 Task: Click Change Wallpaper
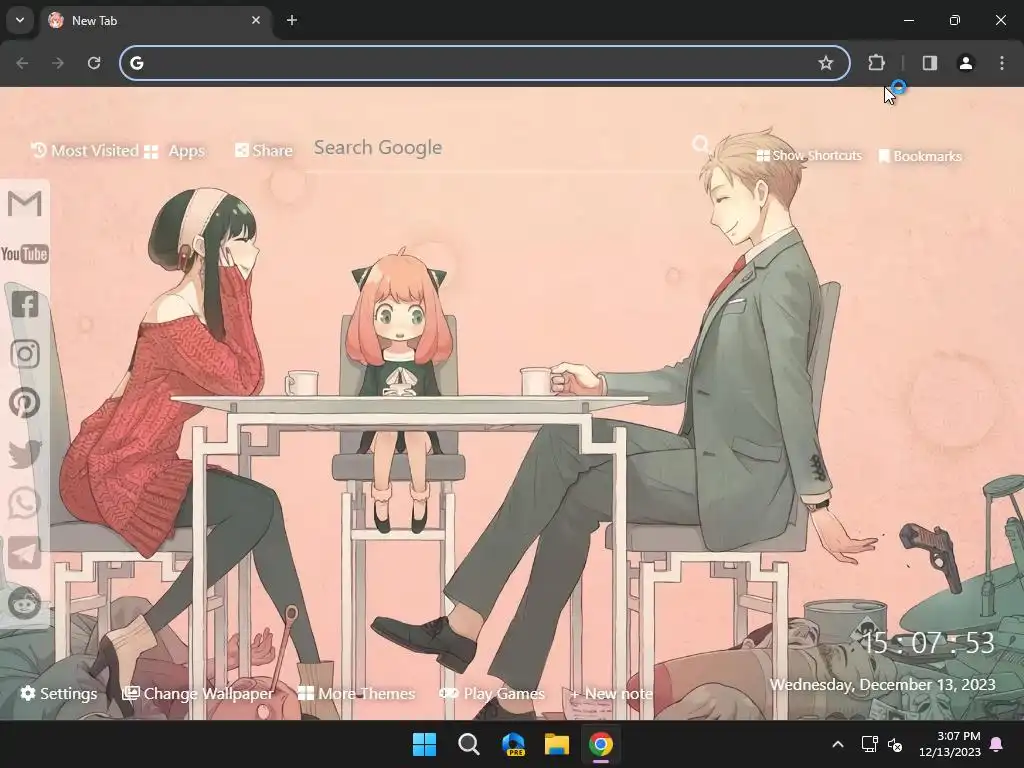pyautogui.click(x=198, y=694)
